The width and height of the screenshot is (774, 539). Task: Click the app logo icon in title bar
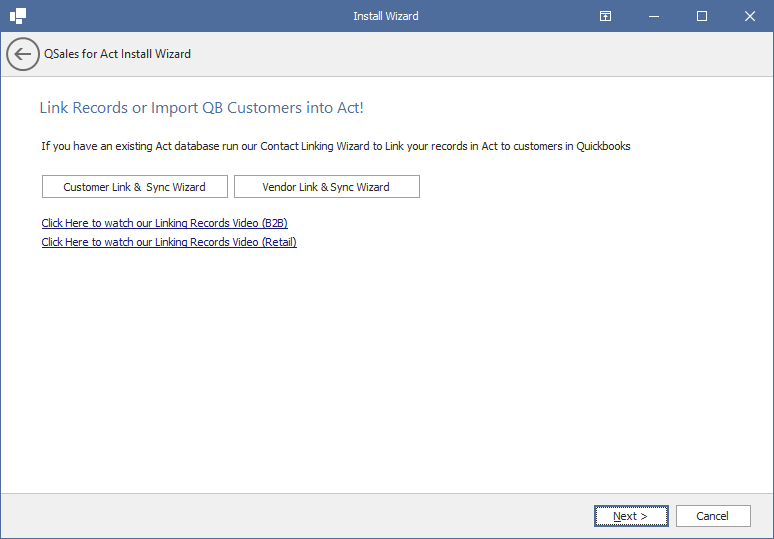click(18, 16)
